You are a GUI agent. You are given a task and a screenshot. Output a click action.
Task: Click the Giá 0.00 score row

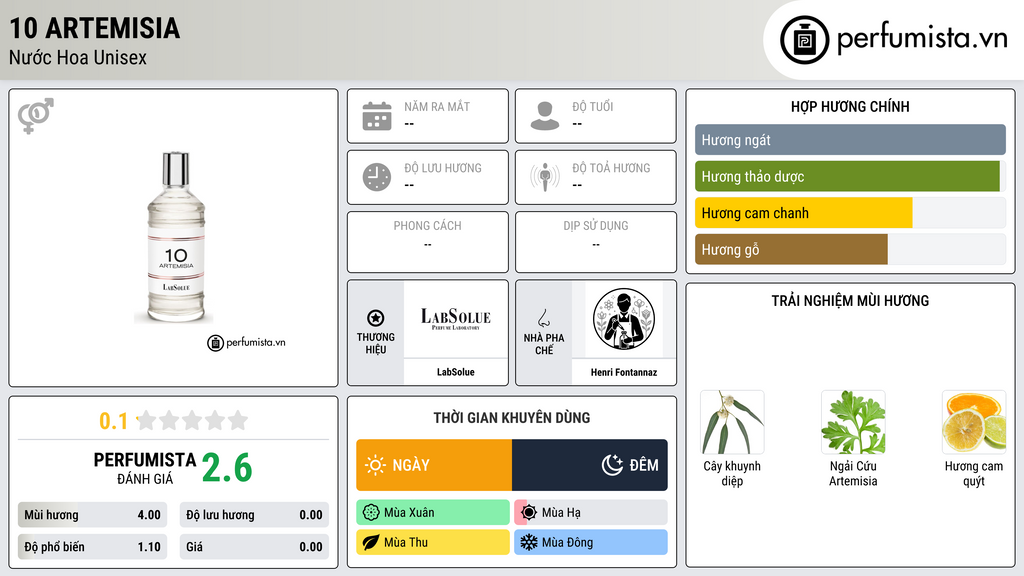point(254,547)
